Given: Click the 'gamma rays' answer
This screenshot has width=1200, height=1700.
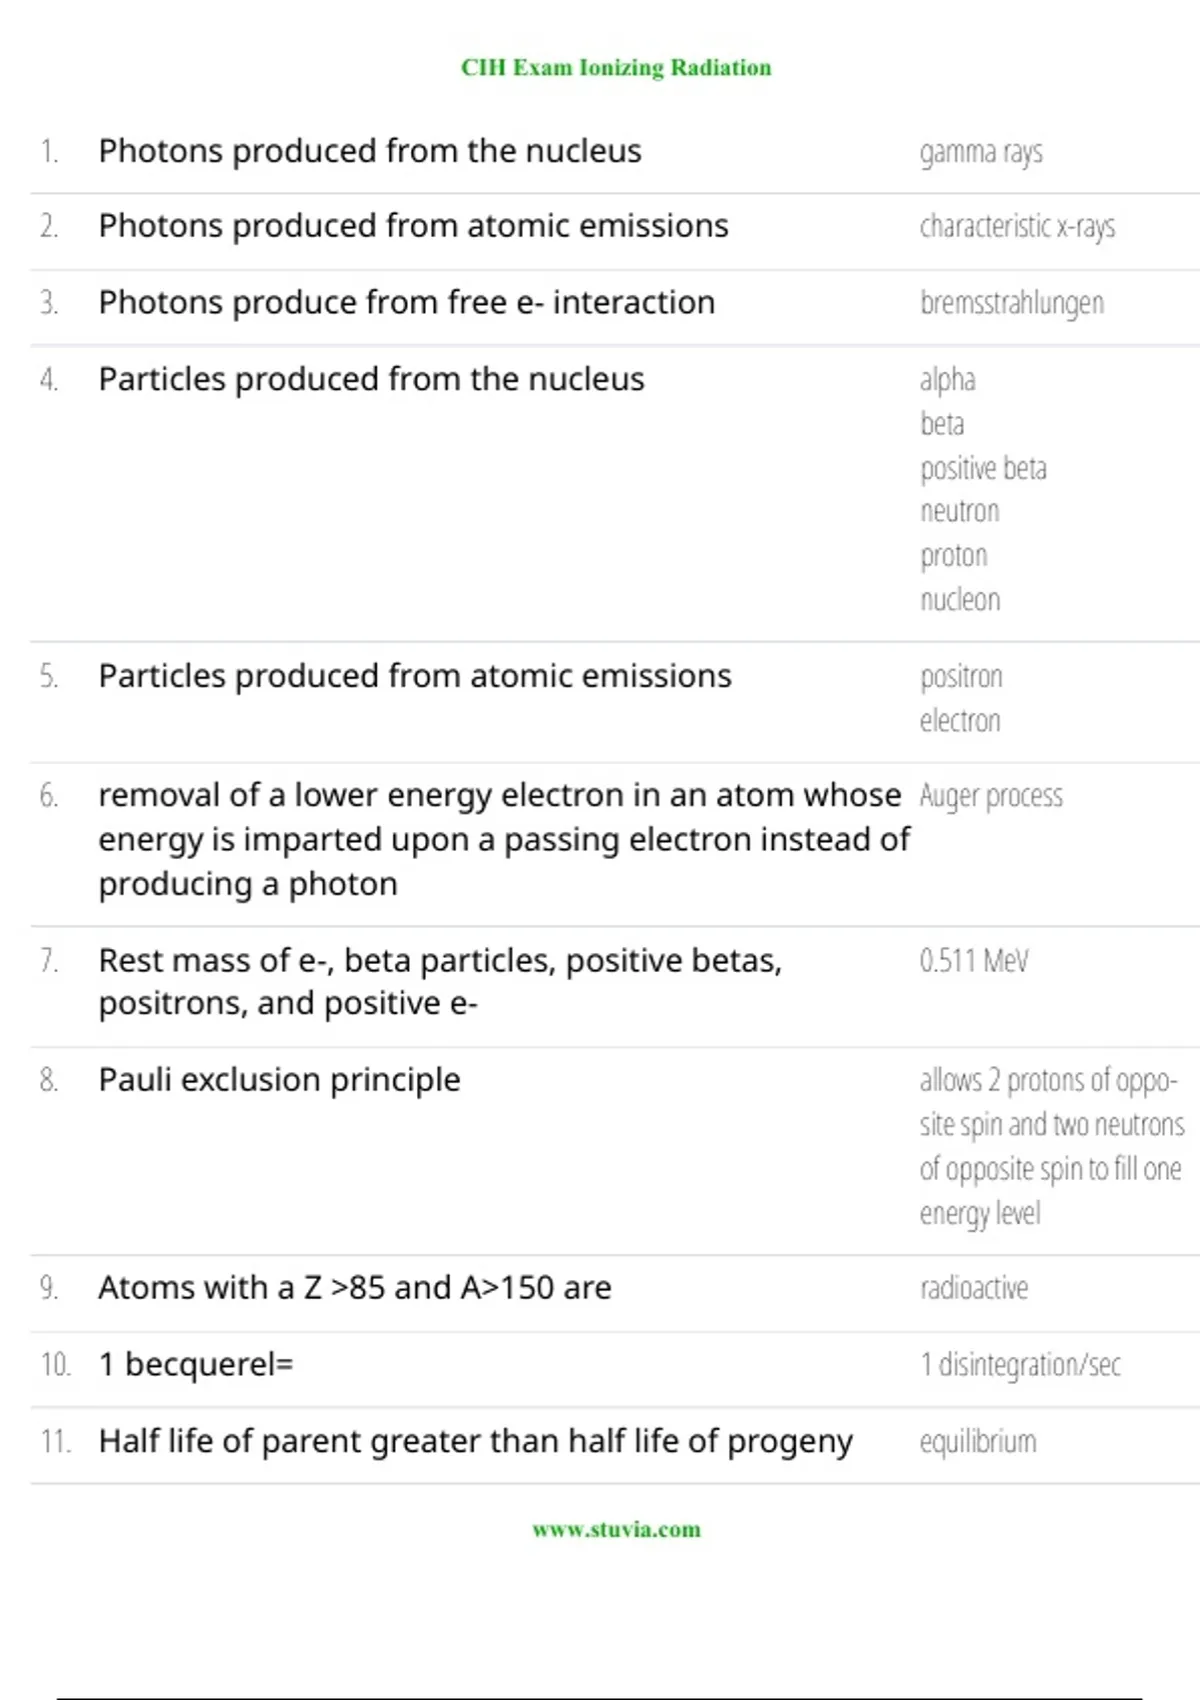Looking at the screenshot, I should point(981,153).
